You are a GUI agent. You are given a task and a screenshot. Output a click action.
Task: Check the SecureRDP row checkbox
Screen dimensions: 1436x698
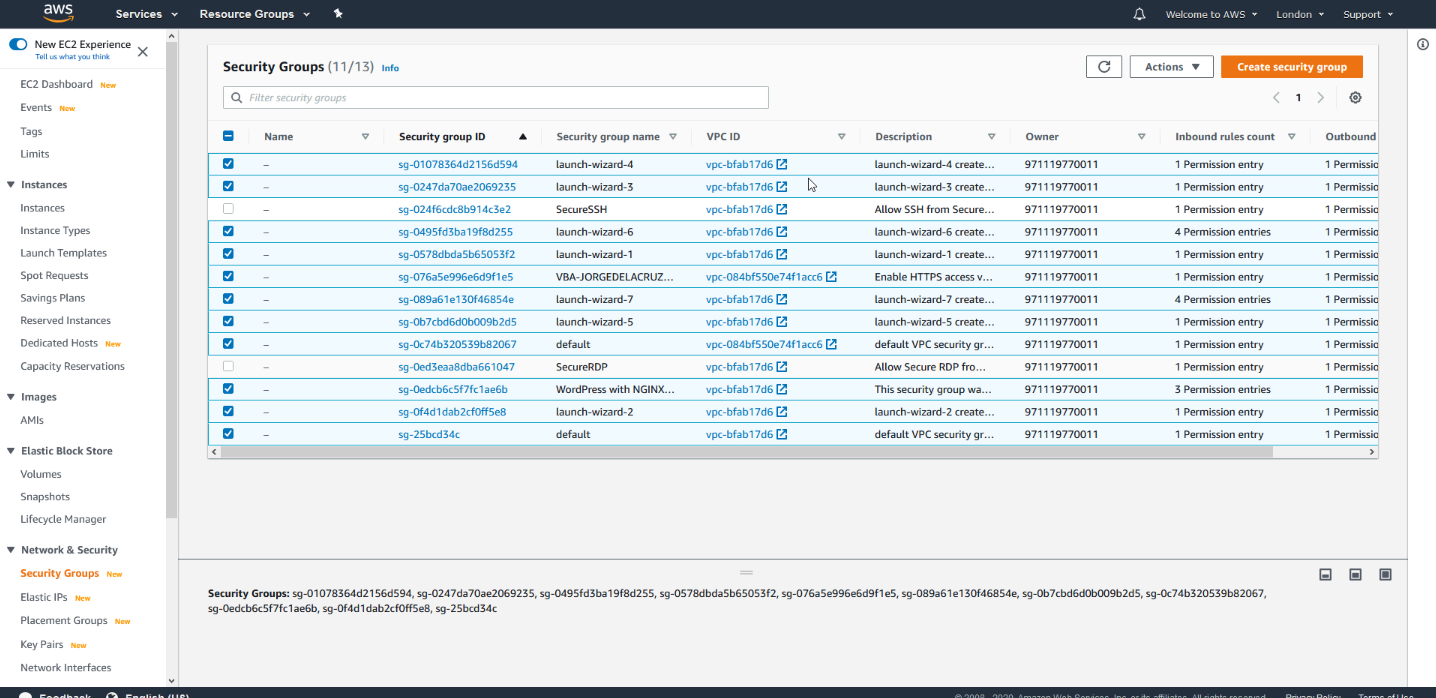pos(228,367)
